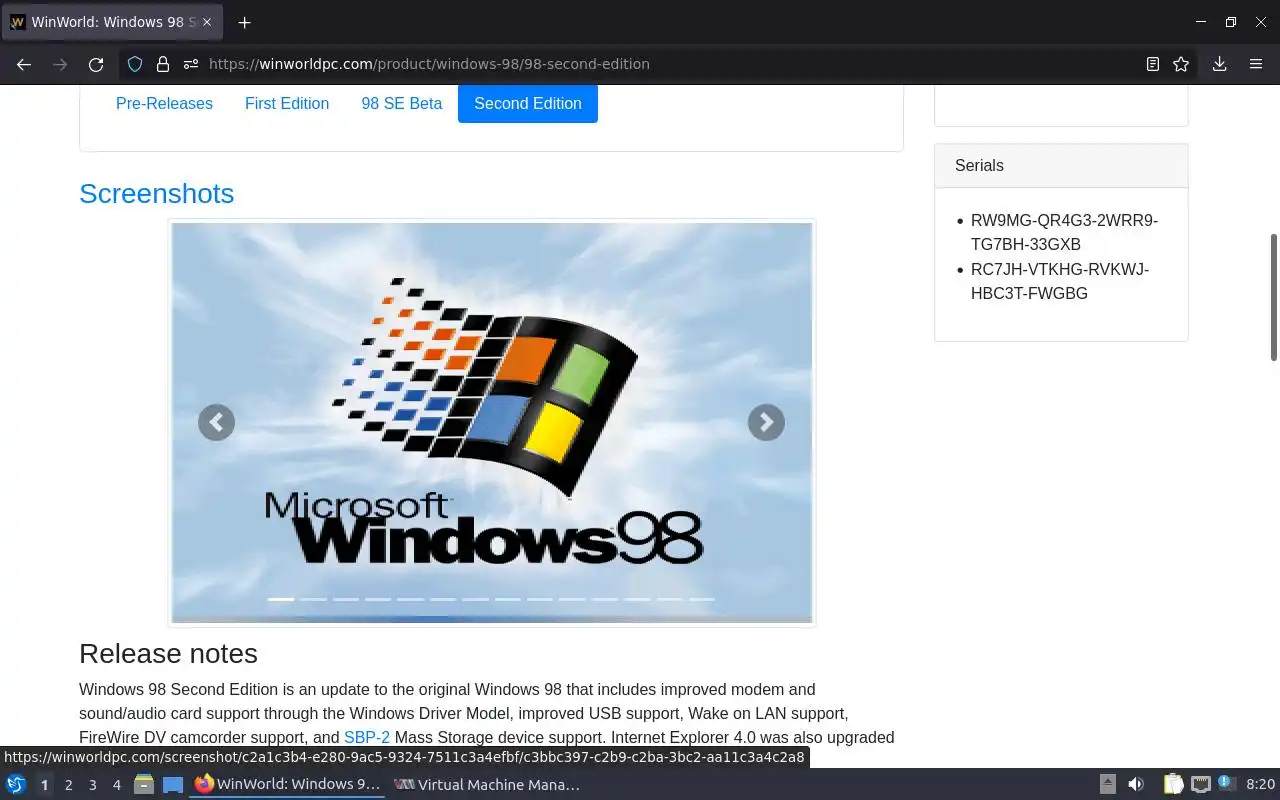Focus the WinWorld Firefox taskbar entry

pos(287,784)
